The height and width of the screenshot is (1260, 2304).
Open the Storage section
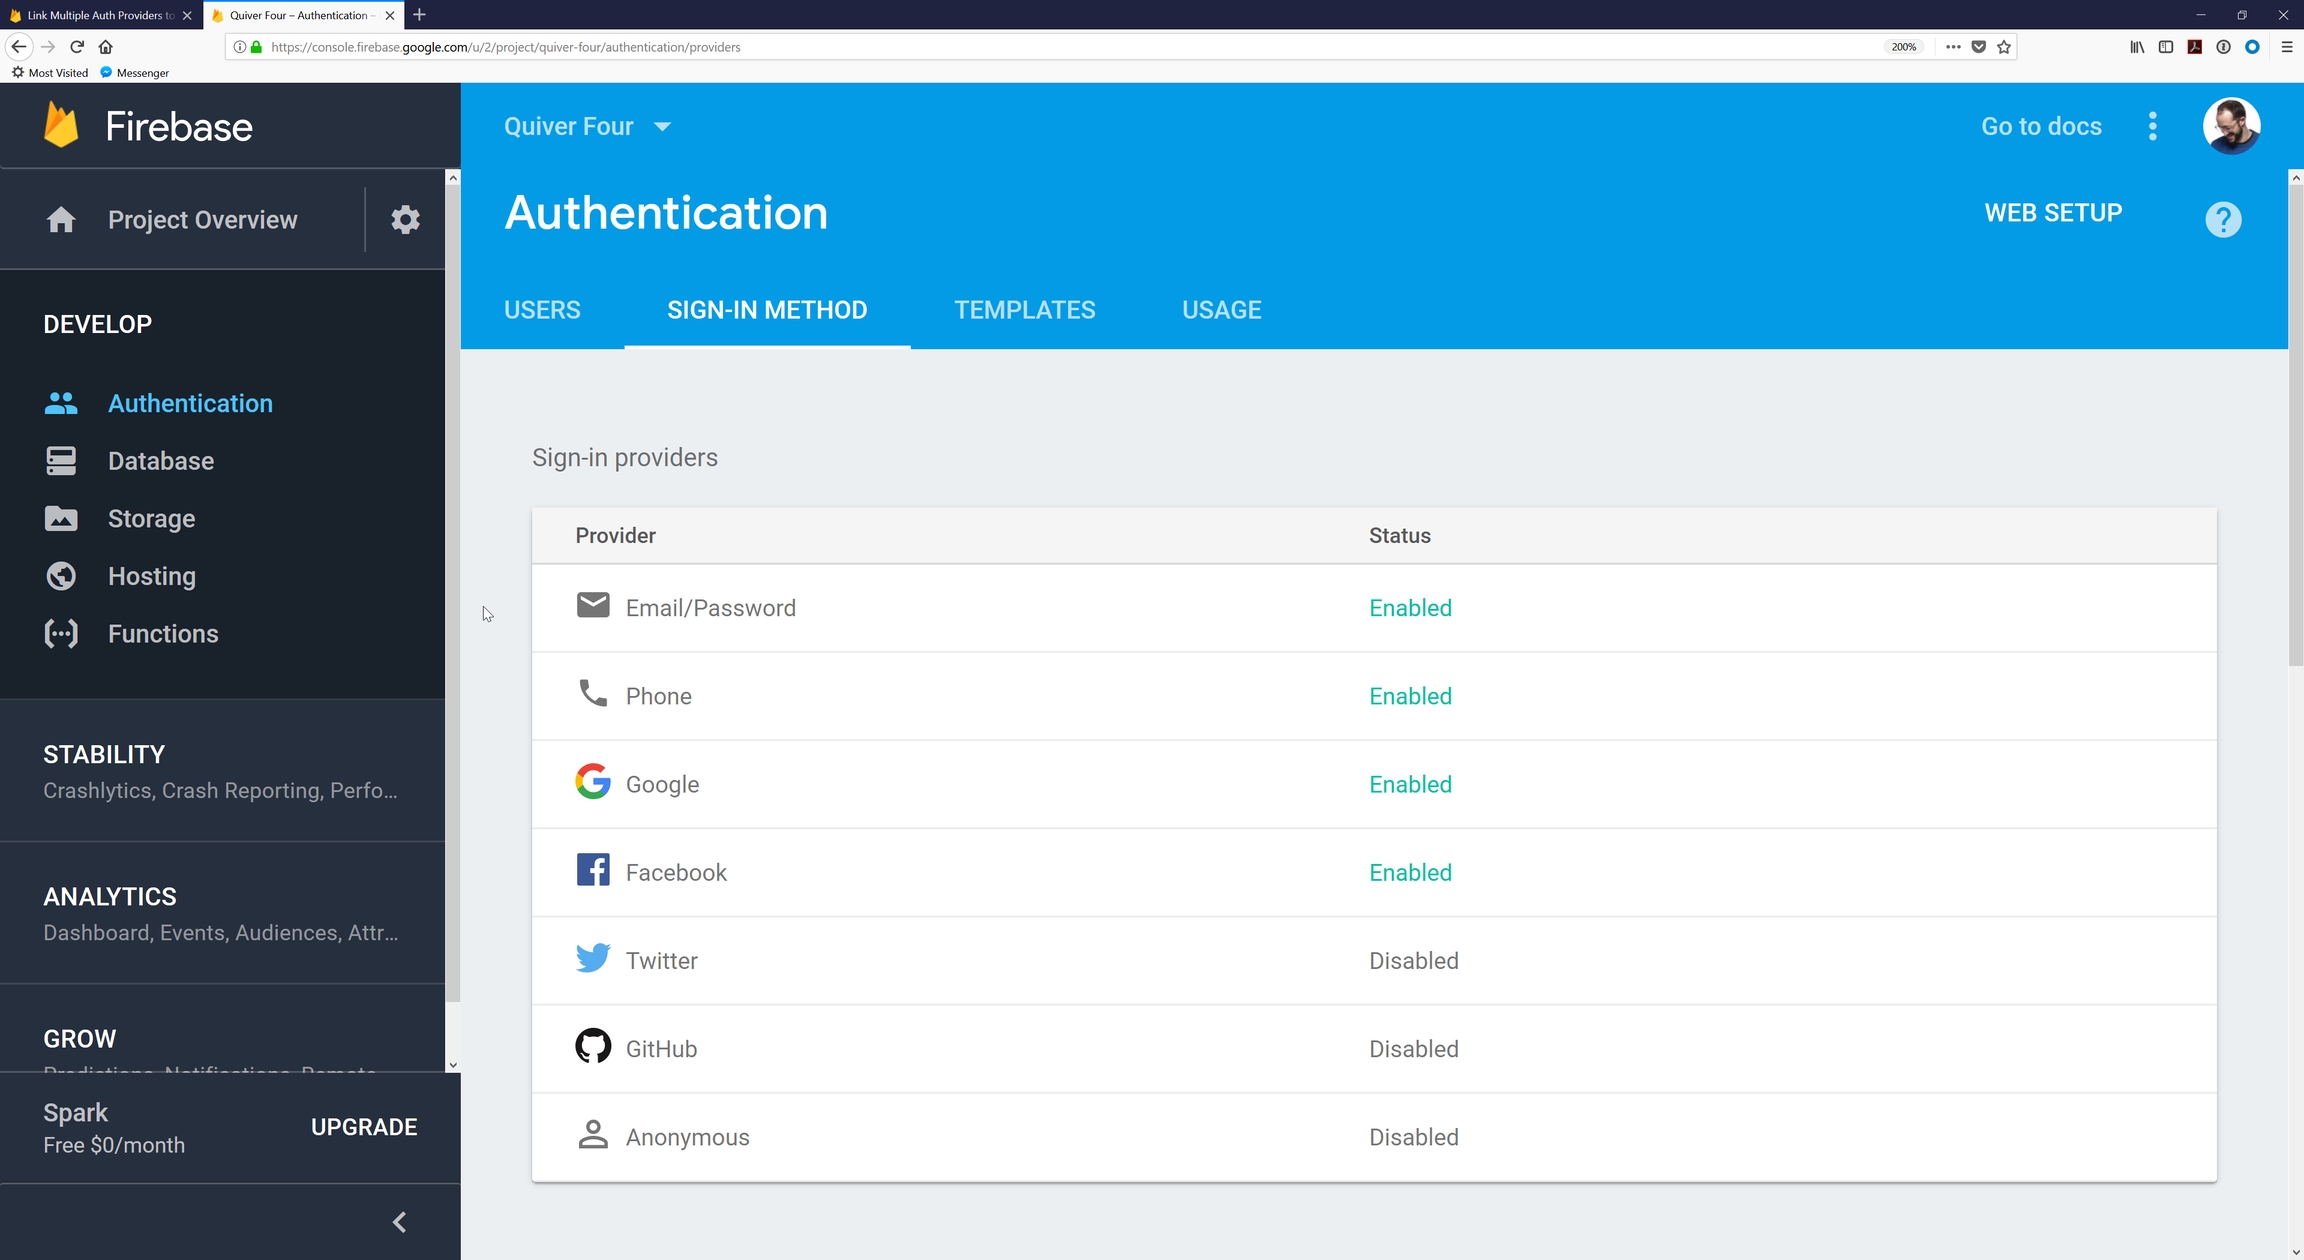pos(151,519)
